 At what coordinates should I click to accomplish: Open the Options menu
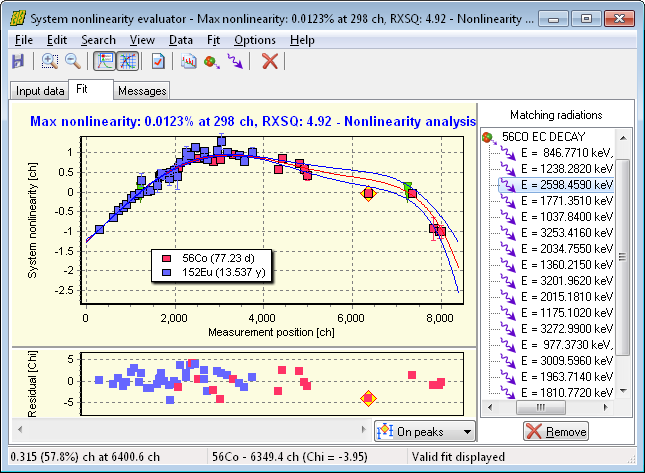(255, 40)
